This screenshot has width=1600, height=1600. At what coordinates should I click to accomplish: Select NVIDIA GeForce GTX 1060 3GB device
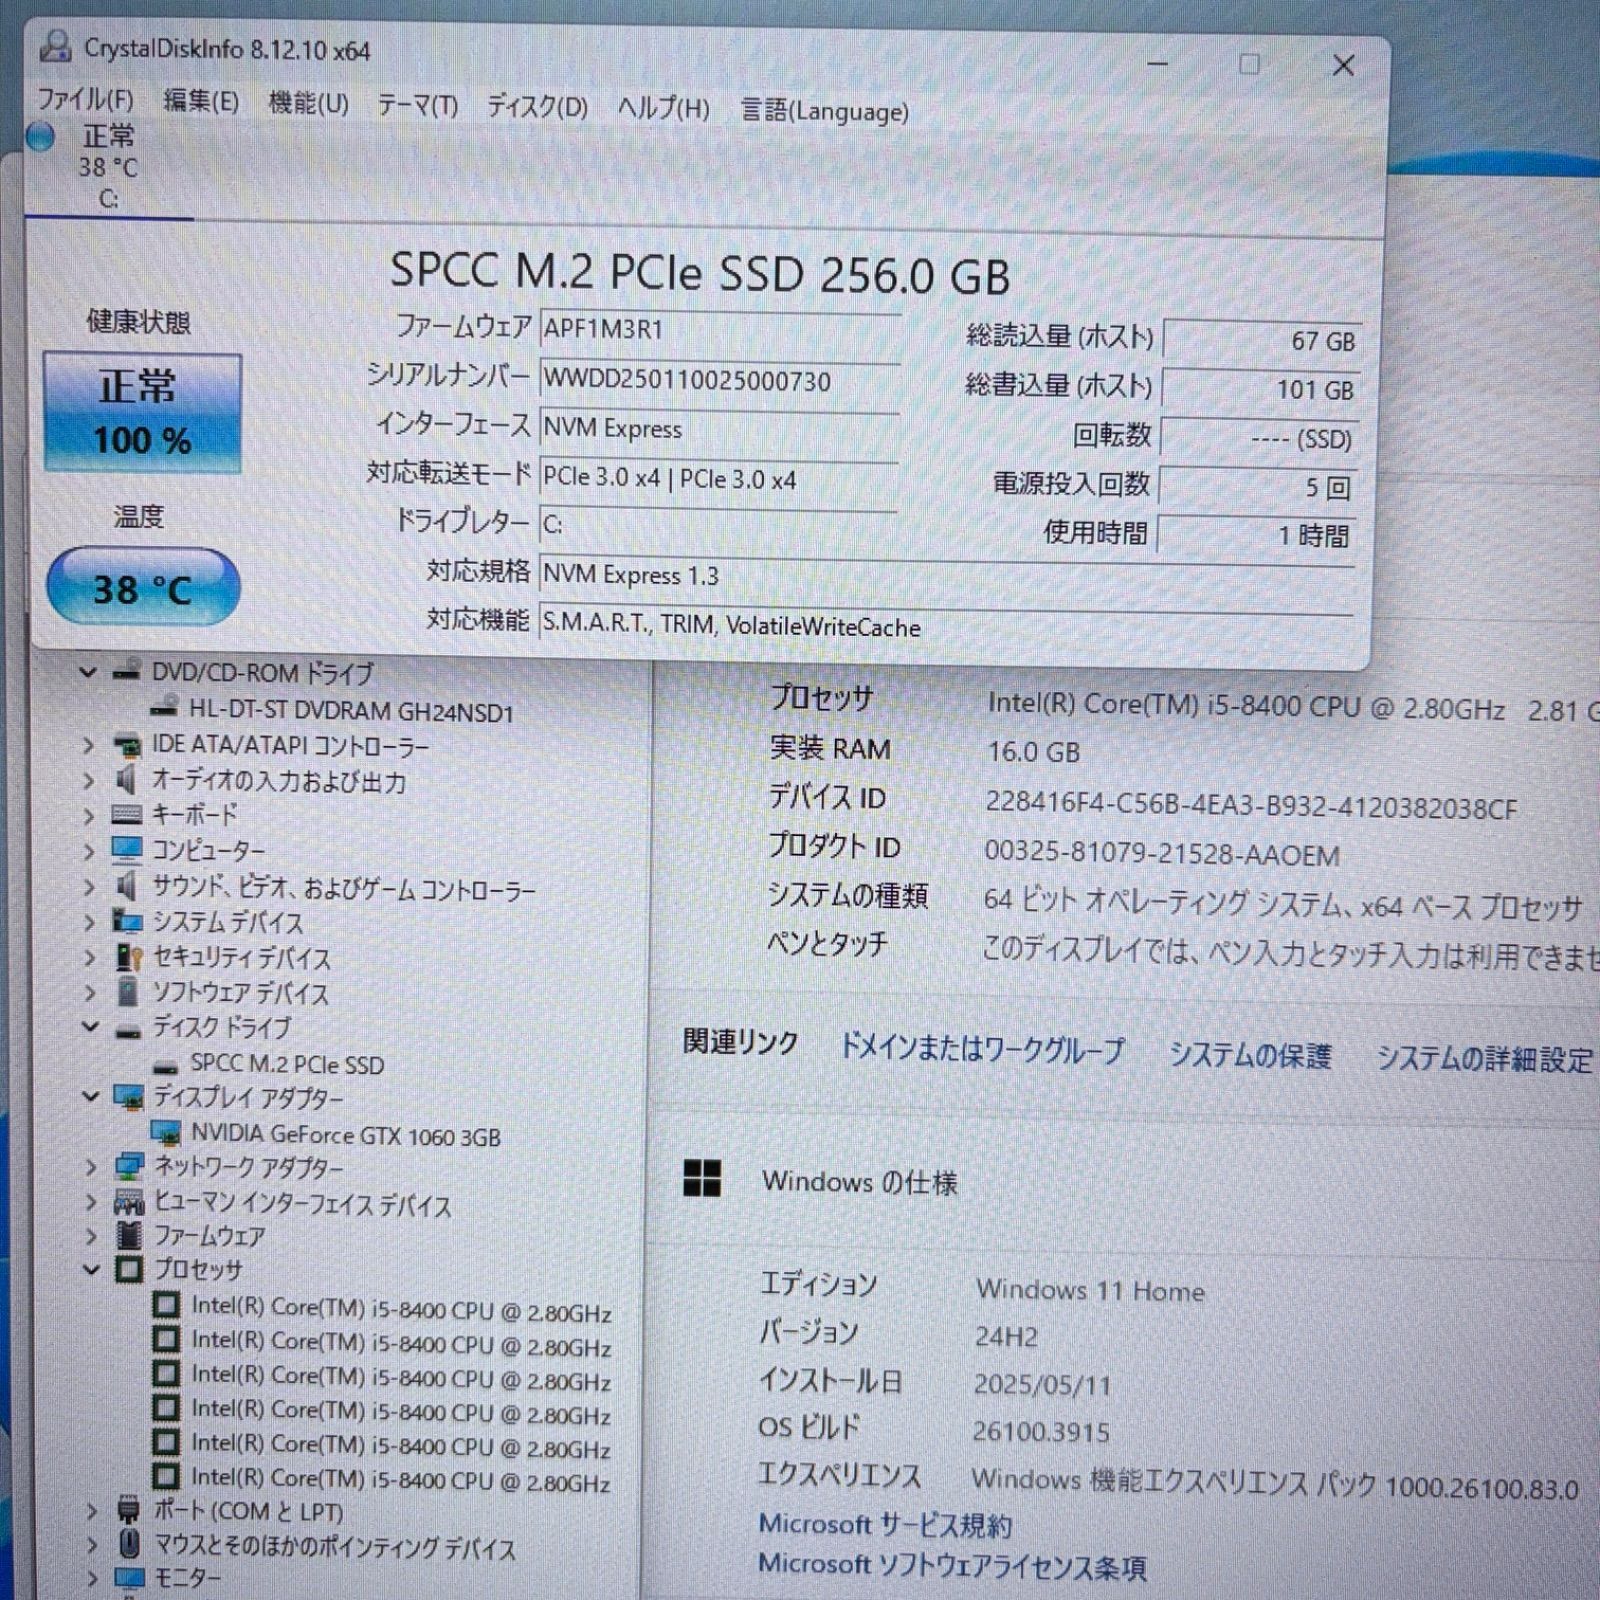point(346,1135)
